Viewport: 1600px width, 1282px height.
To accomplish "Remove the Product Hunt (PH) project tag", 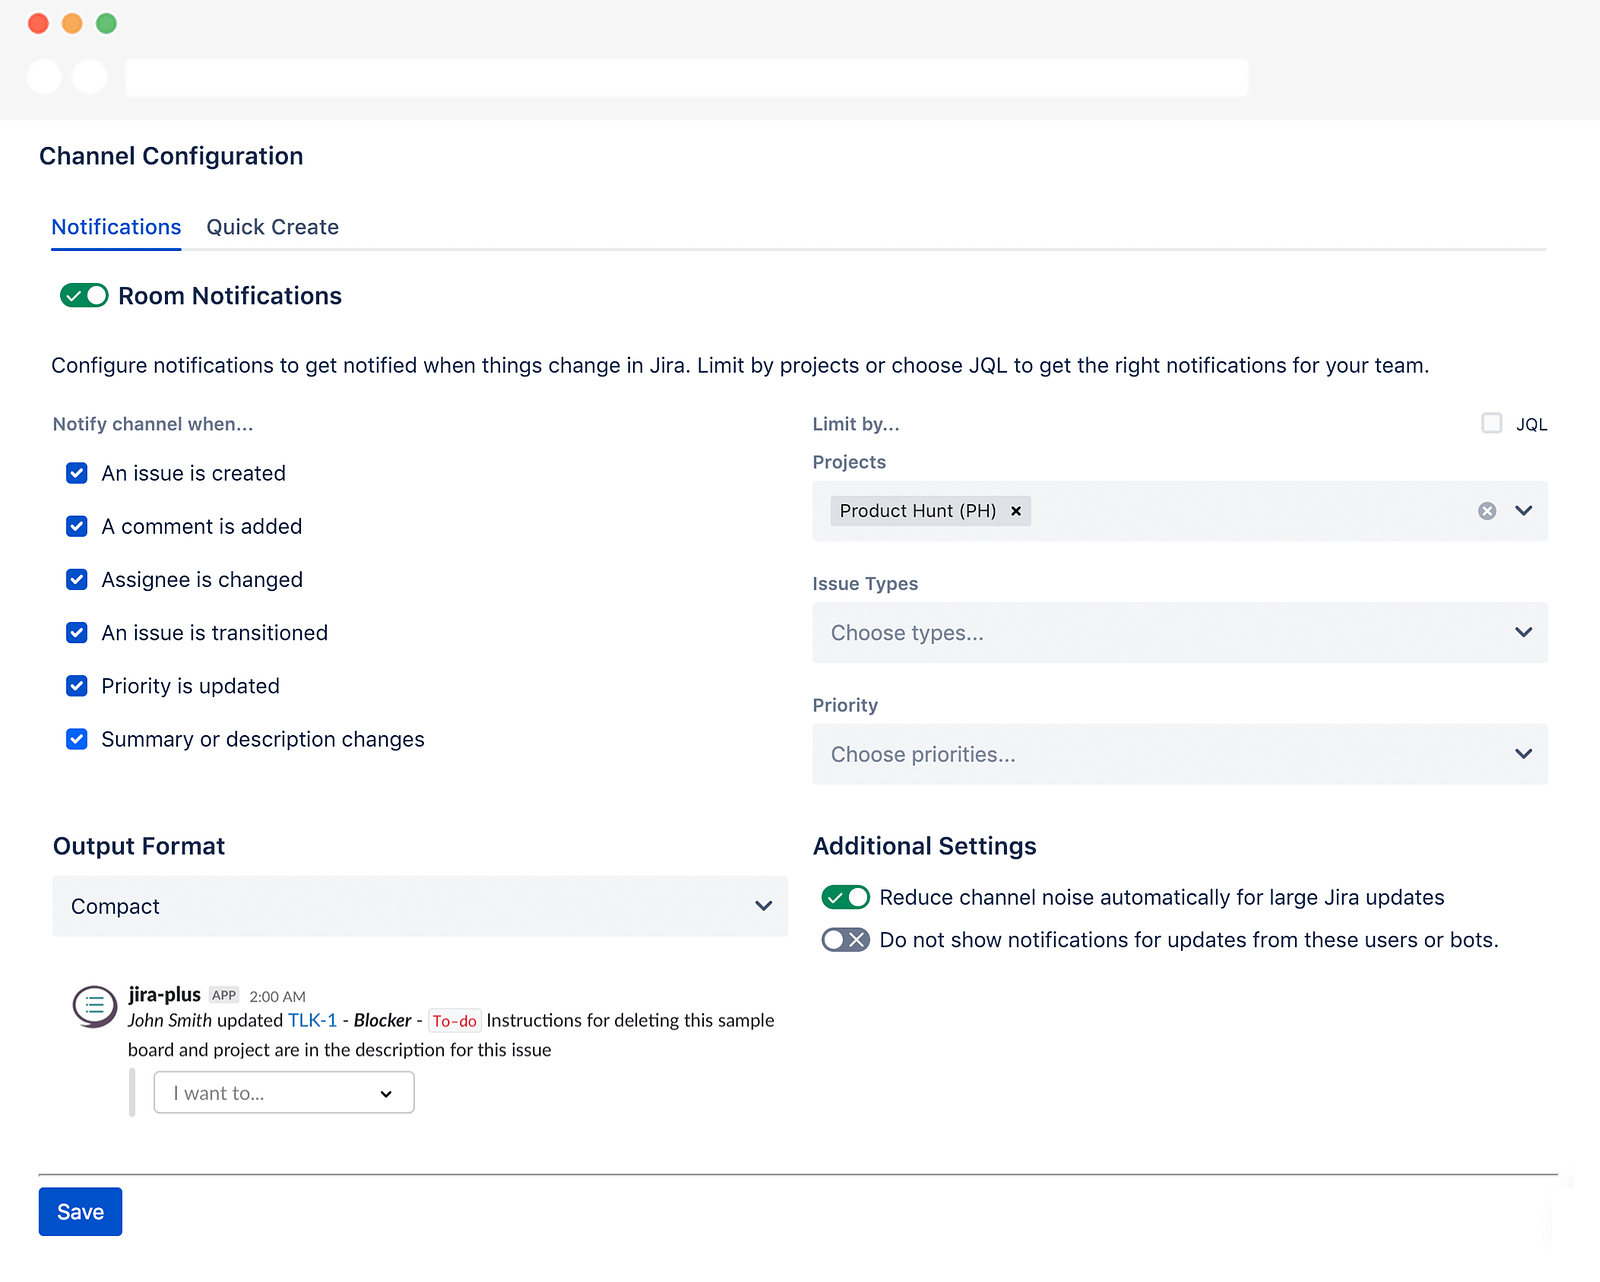I will click(1016, 511).
